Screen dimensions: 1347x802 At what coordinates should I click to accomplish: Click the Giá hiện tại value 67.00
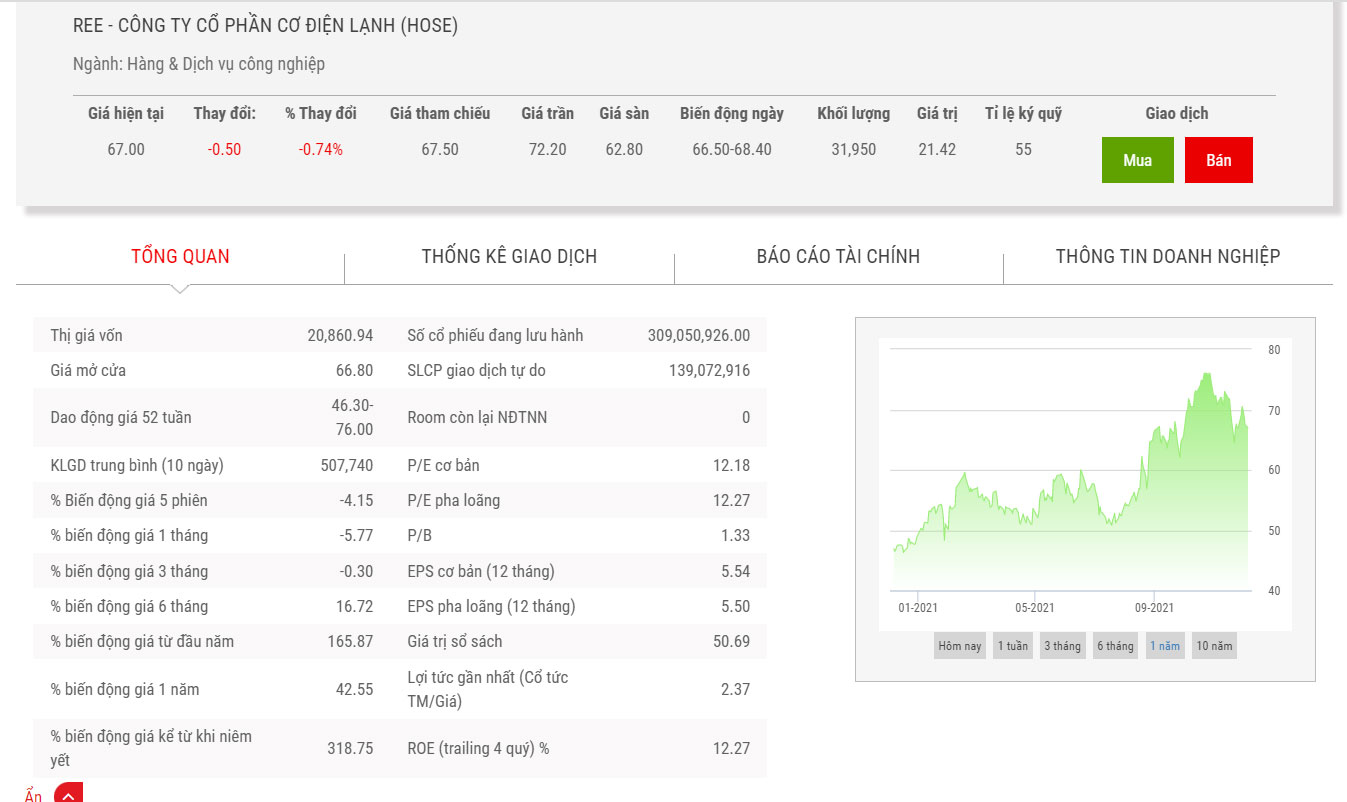126,149
